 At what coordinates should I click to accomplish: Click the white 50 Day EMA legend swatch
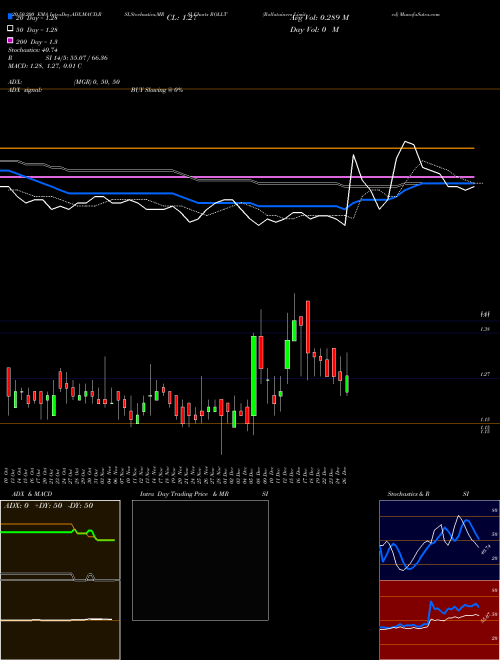(10, 29)
